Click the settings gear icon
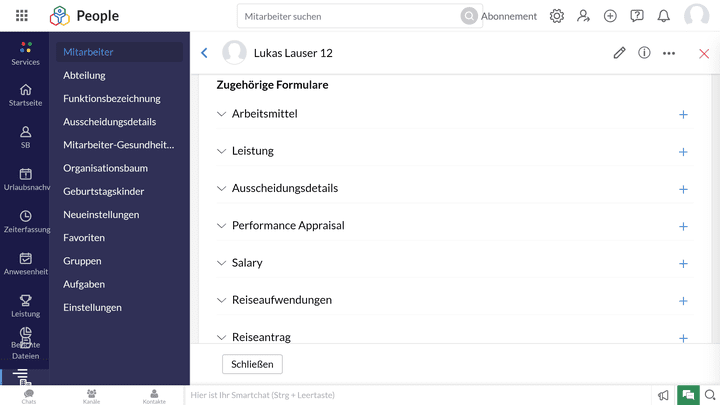This screenshot has width=720, height=405. [557, 16]
